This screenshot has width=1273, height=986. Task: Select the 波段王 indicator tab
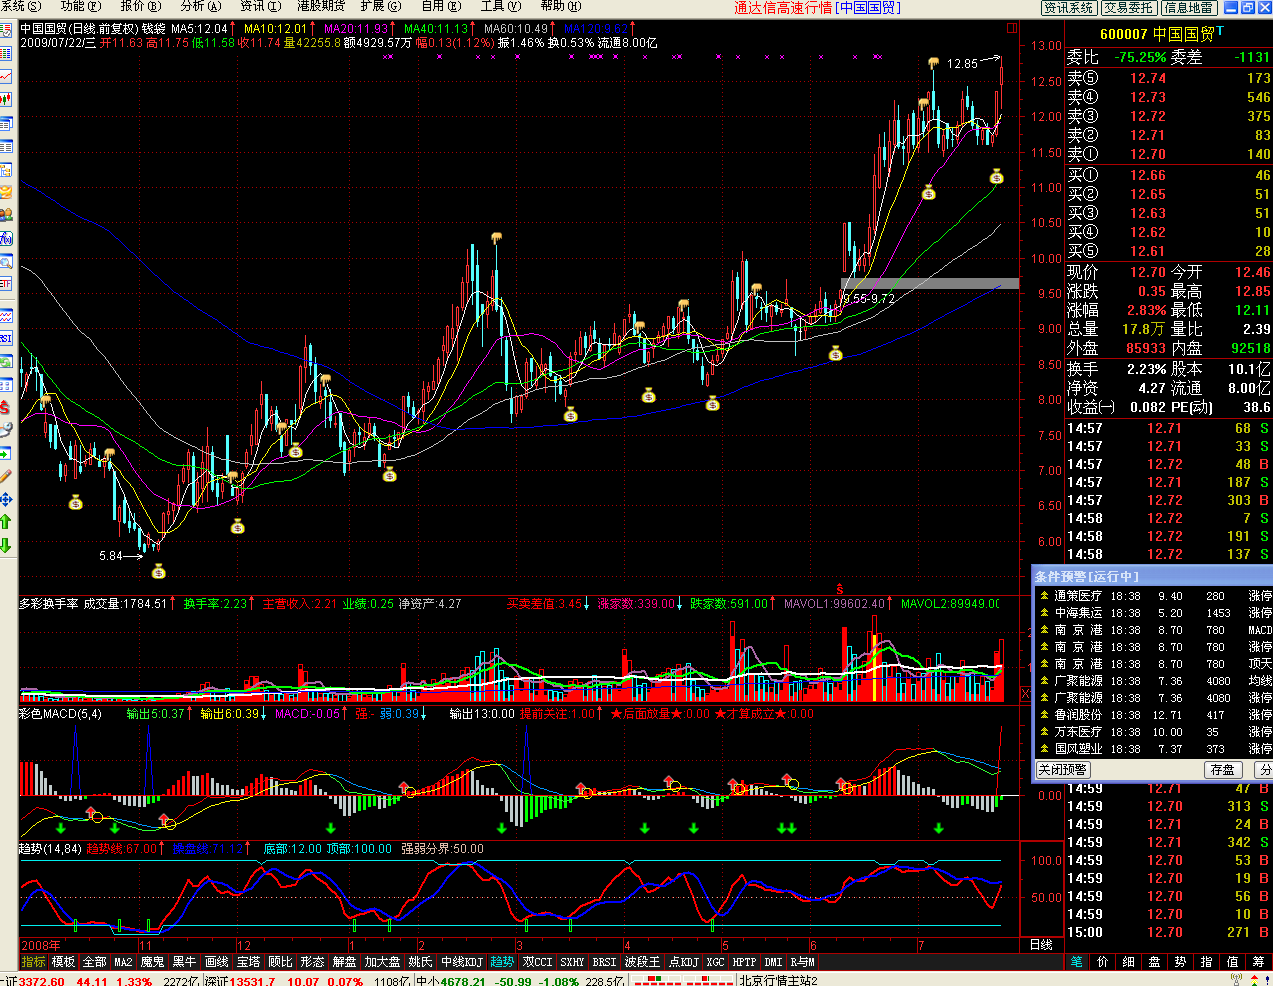pos(642,962)
